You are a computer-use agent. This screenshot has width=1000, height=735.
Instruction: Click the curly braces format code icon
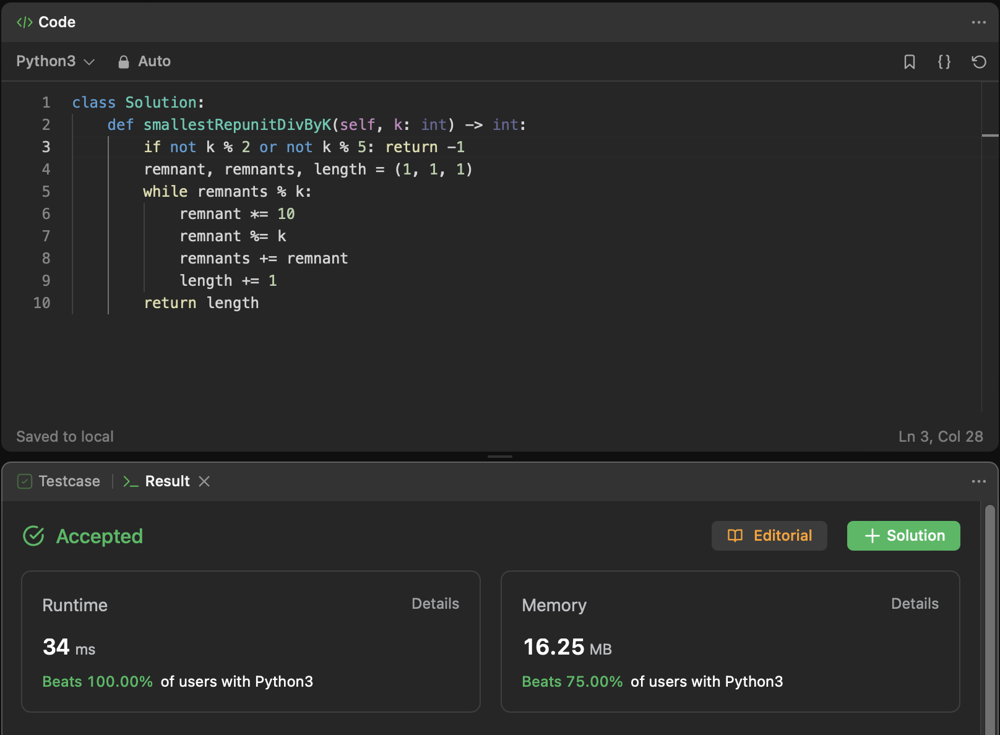pyautogui.click(x=944, y=62)
